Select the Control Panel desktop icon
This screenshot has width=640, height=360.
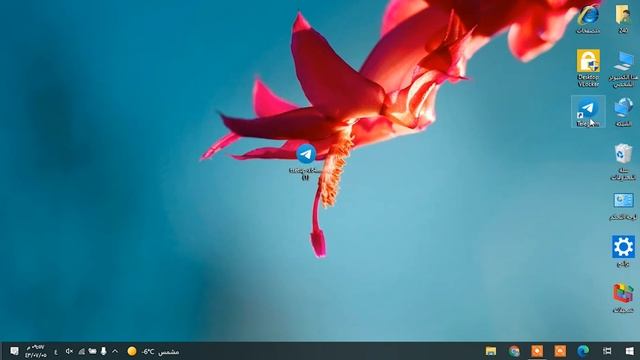[x=623, y=207]
